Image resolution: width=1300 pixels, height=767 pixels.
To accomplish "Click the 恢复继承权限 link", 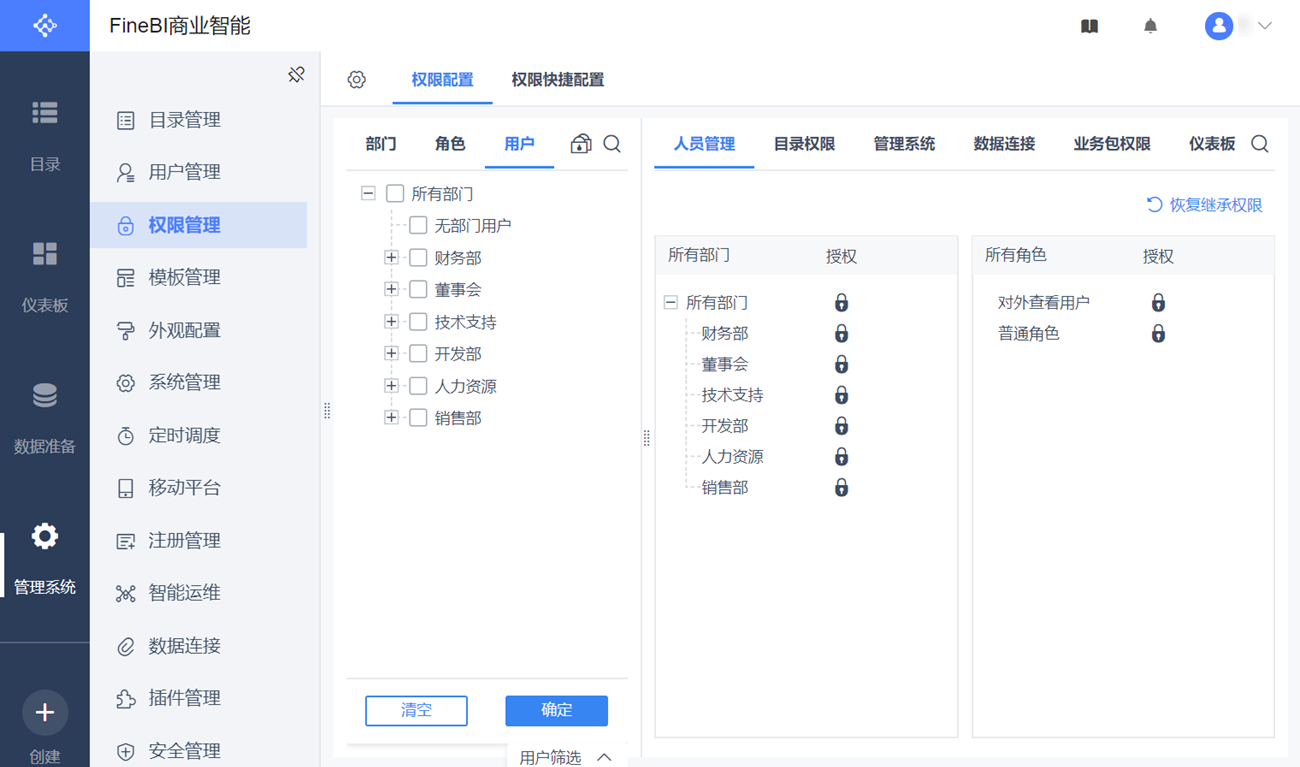I will pyautogui.click(x=1205, y=205).
